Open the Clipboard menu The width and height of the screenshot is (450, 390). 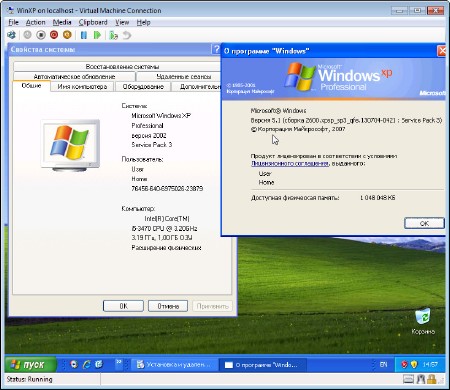point(93,22)
